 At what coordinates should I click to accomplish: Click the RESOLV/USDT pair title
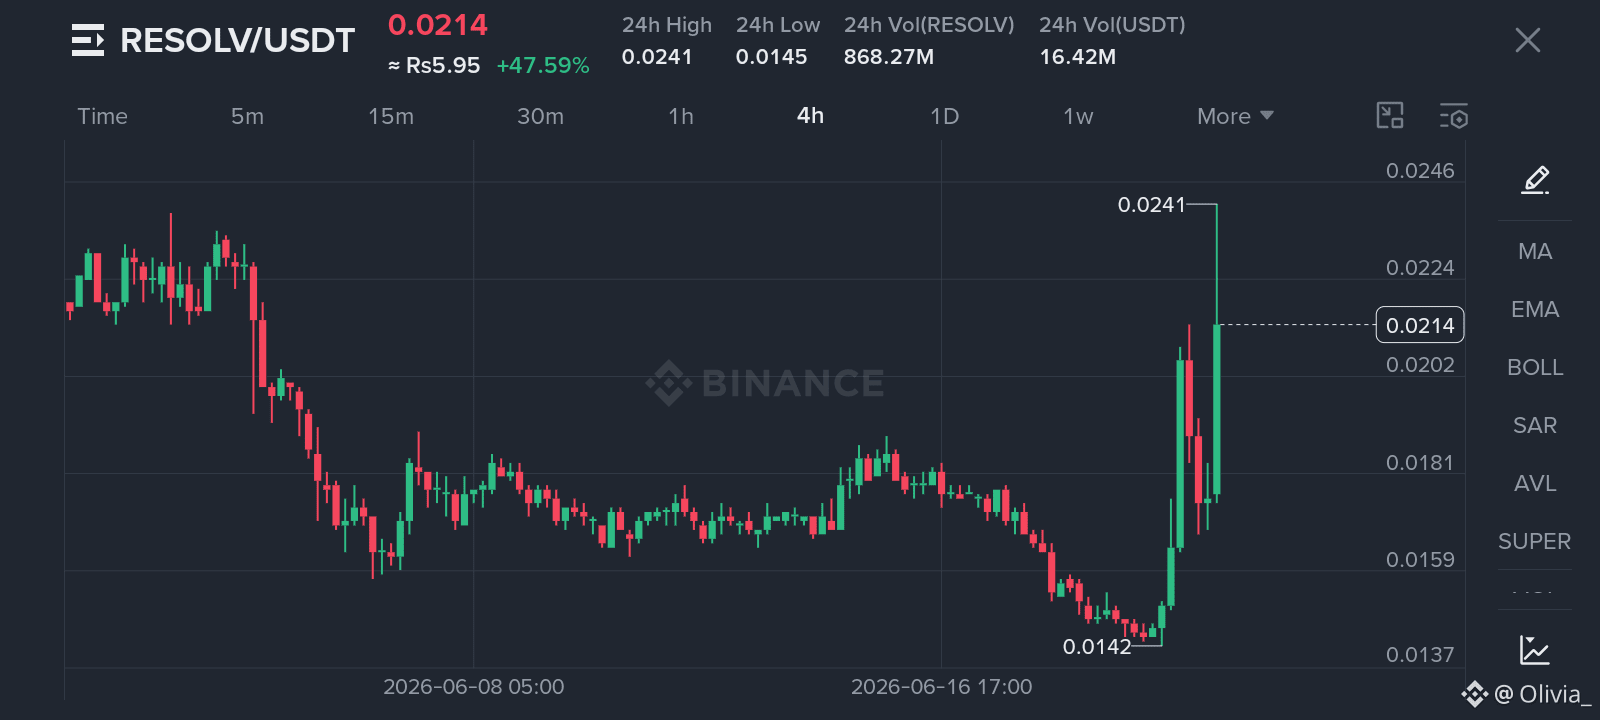tap(238, 40)
